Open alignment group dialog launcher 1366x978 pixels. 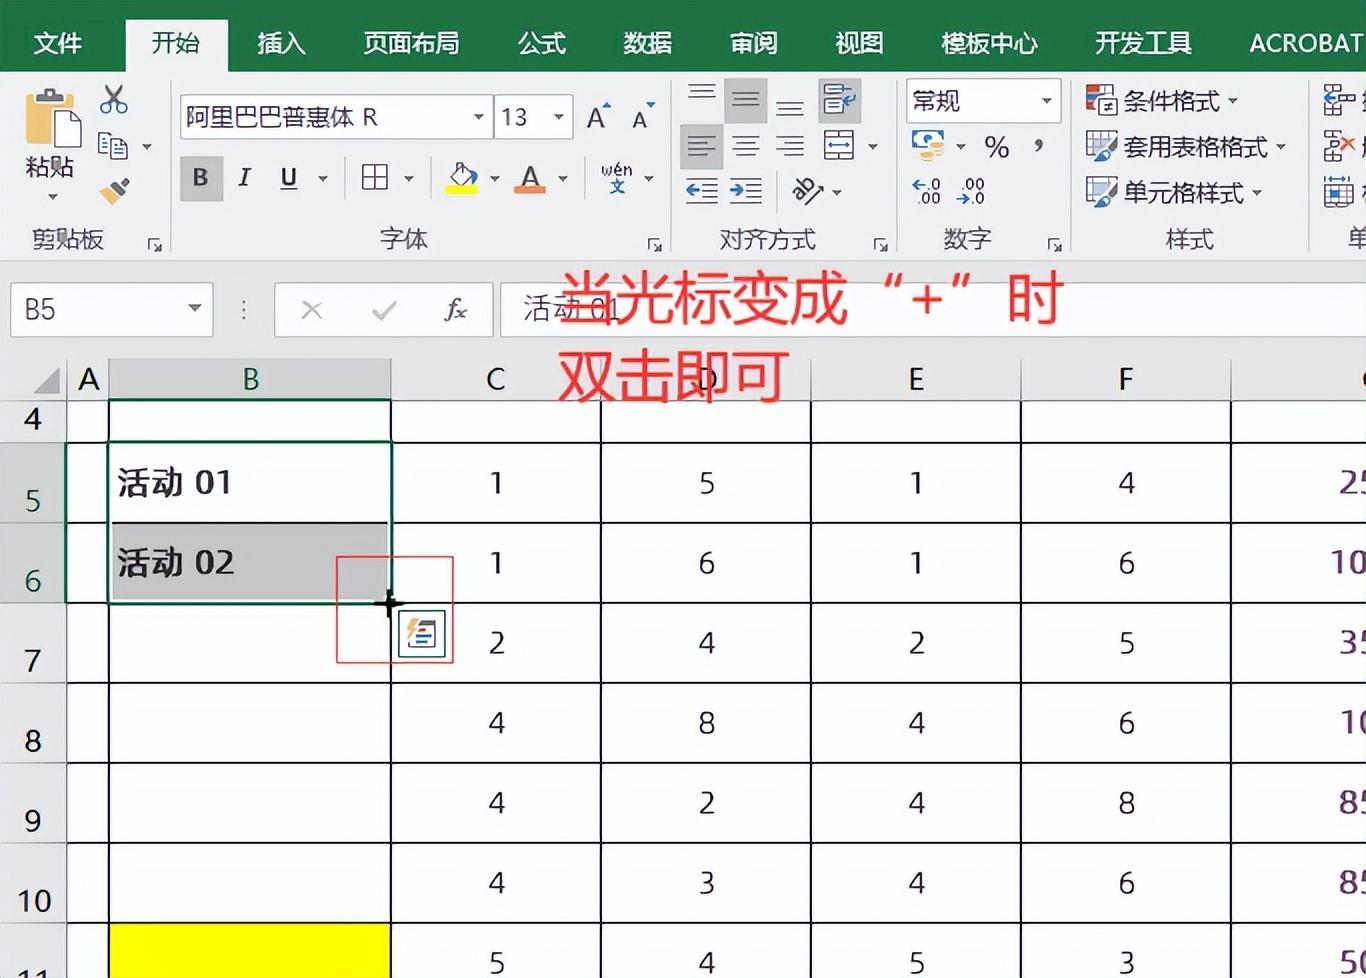[x=880, y=244]
